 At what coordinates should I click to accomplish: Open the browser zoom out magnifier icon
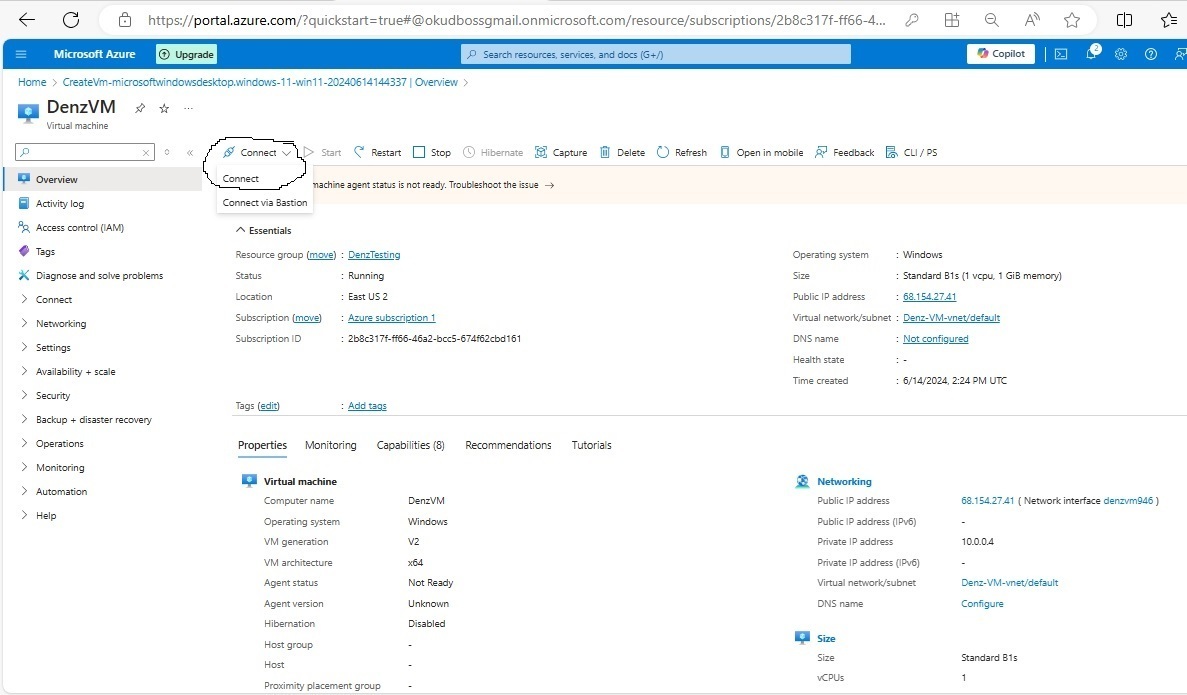tap(992, 20)
